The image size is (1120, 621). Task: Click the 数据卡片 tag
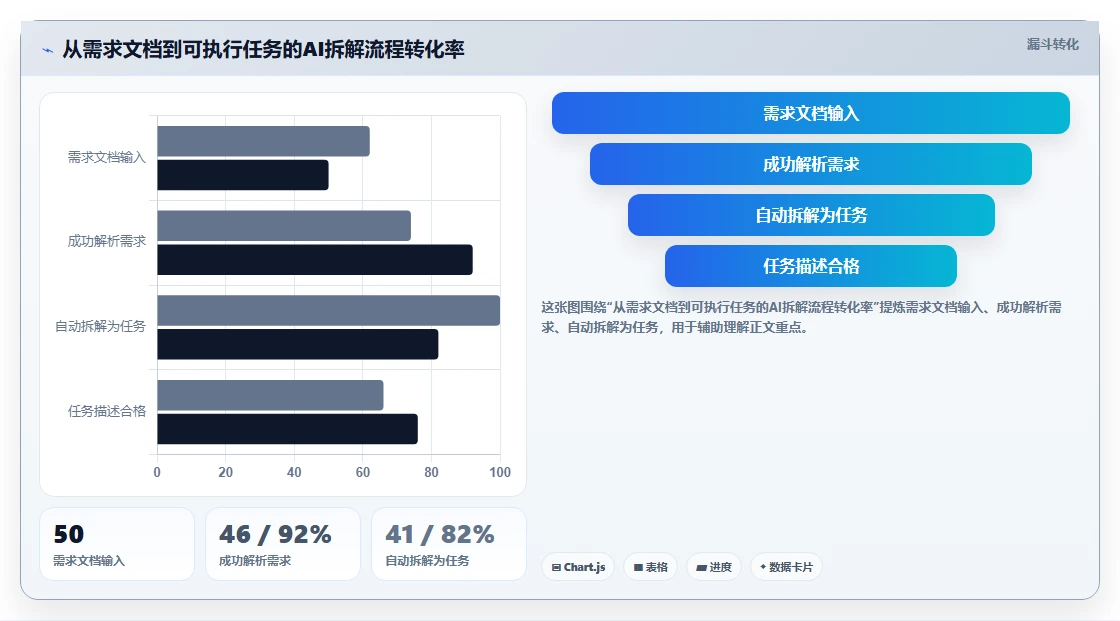(x=786, y=567)
